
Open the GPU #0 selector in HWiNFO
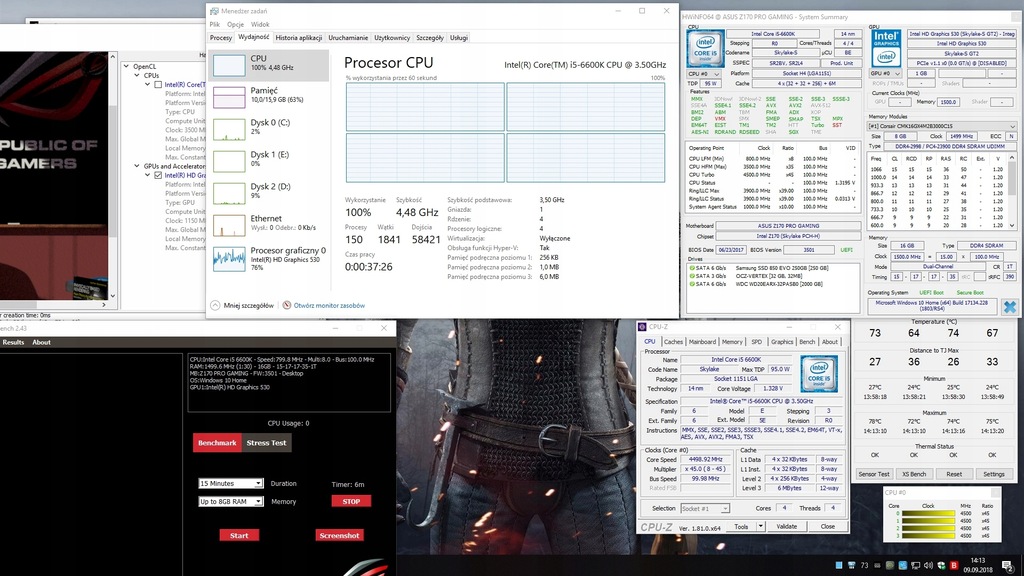pos(886,74)
